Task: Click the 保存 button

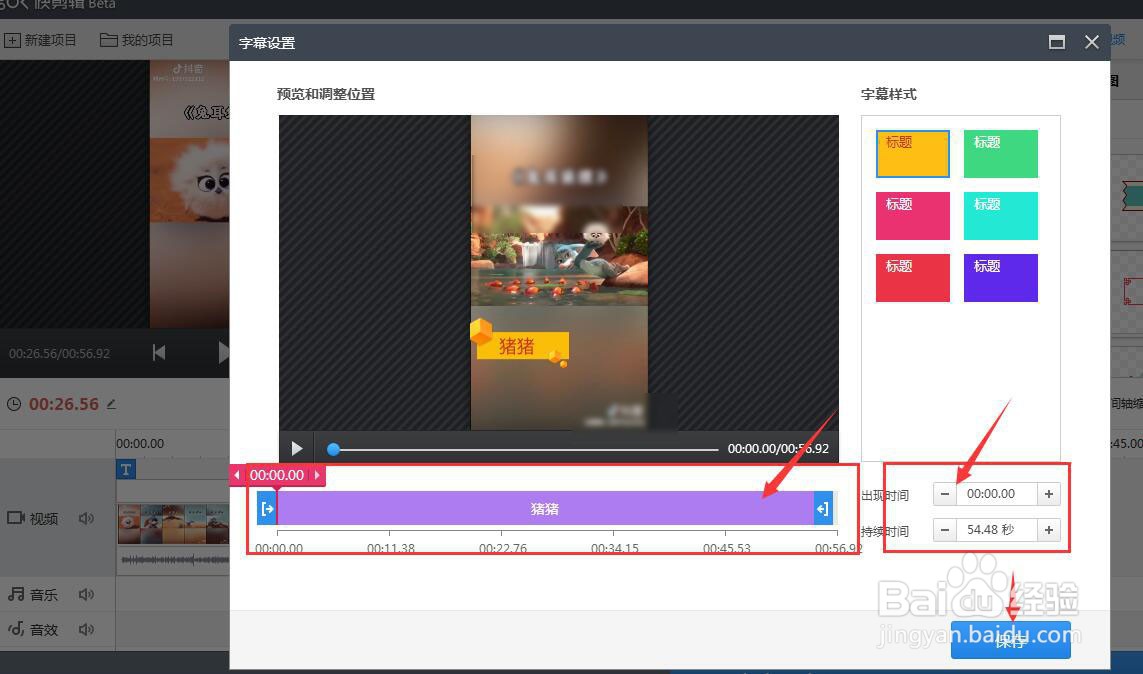Action: (x=1010, y=640)
